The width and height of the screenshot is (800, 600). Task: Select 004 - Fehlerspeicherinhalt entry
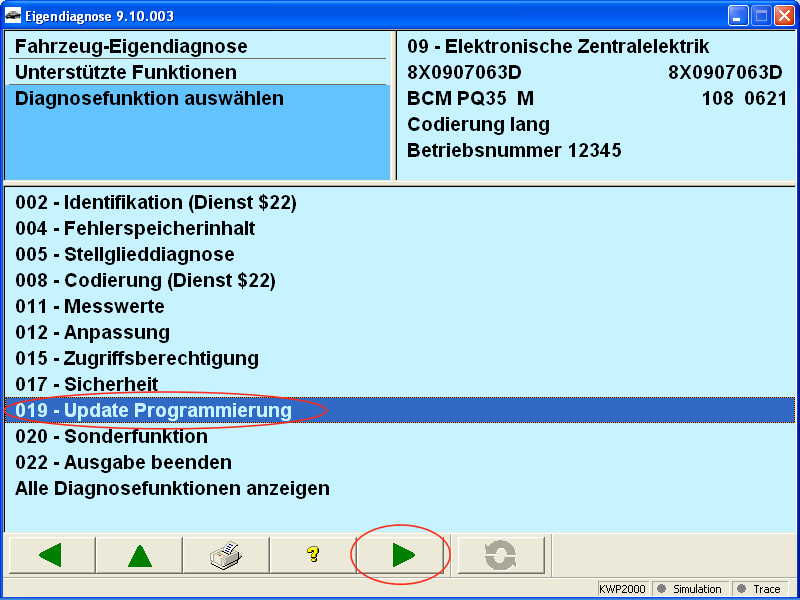(135, 228)
